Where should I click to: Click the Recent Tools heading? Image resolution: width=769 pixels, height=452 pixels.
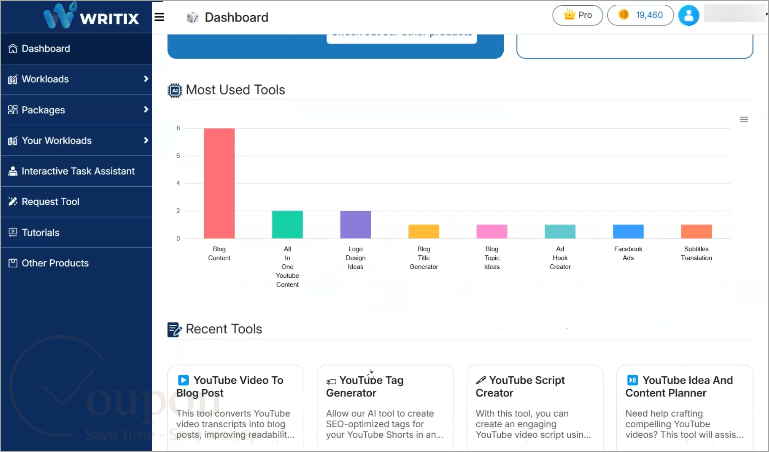coord(224,329)
